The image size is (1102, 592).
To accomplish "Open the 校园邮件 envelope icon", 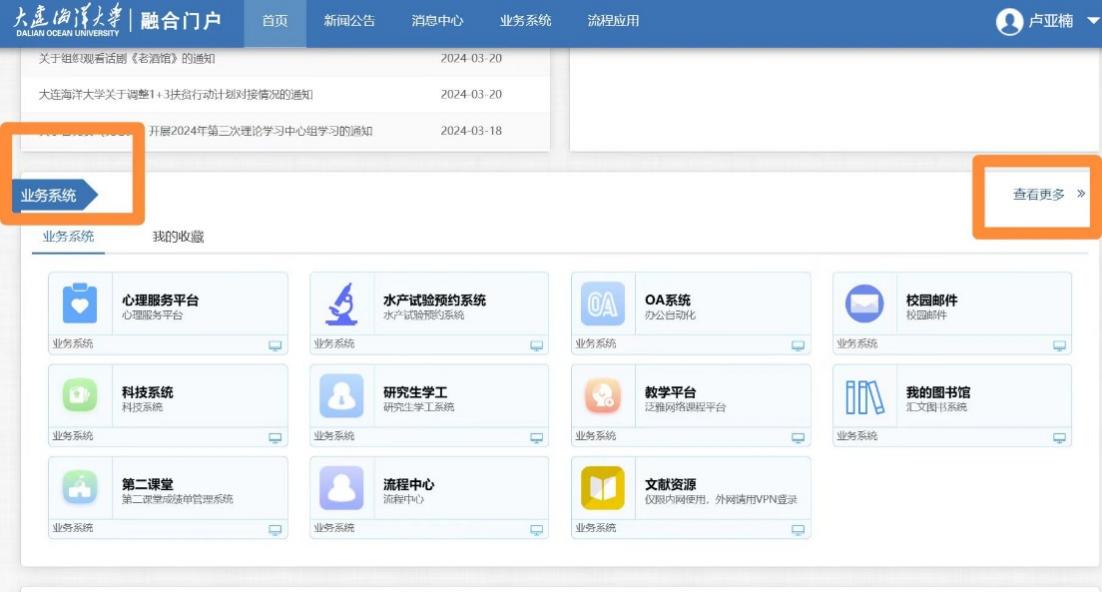I will click(x=864, y=304).
